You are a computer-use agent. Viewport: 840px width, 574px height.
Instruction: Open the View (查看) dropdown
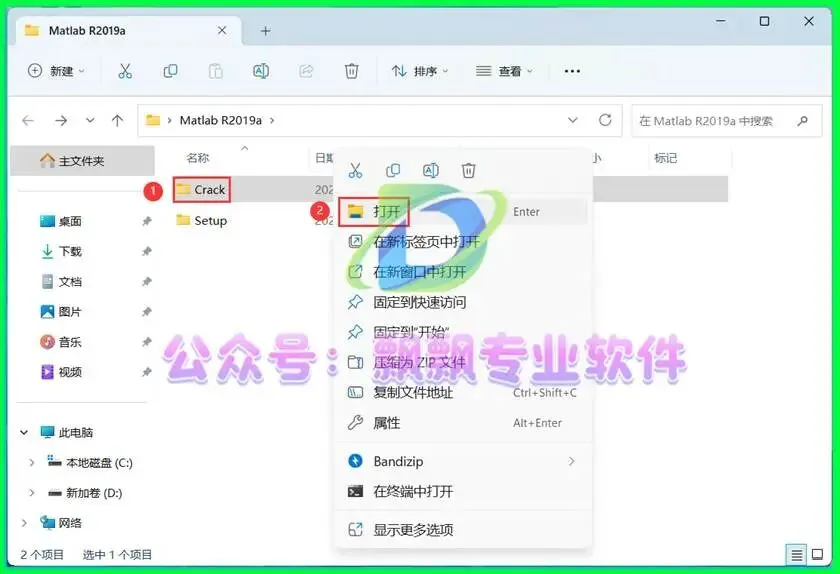(504, 71)
